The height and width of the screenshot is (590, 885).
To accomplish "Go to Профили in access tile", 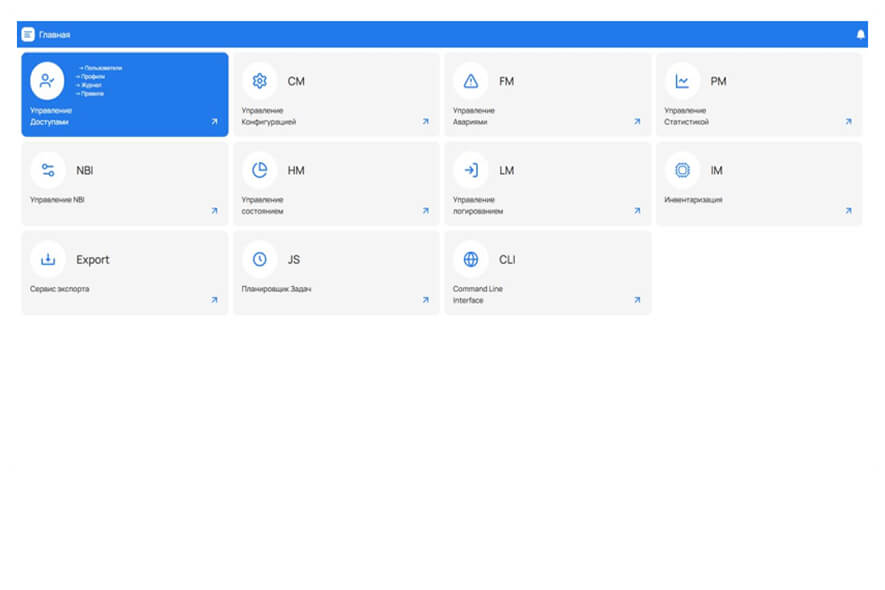I will click(x=92, y=76).
